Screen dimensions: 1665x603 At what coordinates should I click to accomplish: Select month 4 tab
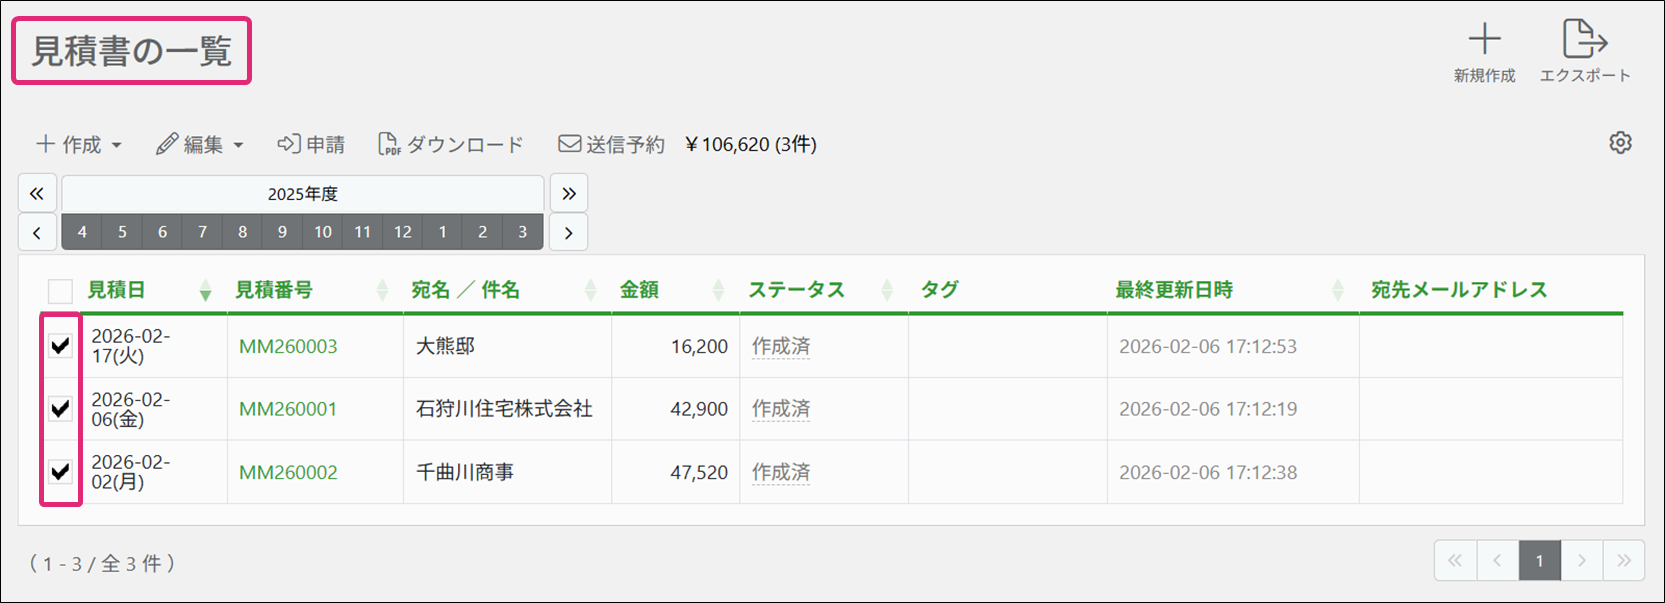click(x=82, y=232)
